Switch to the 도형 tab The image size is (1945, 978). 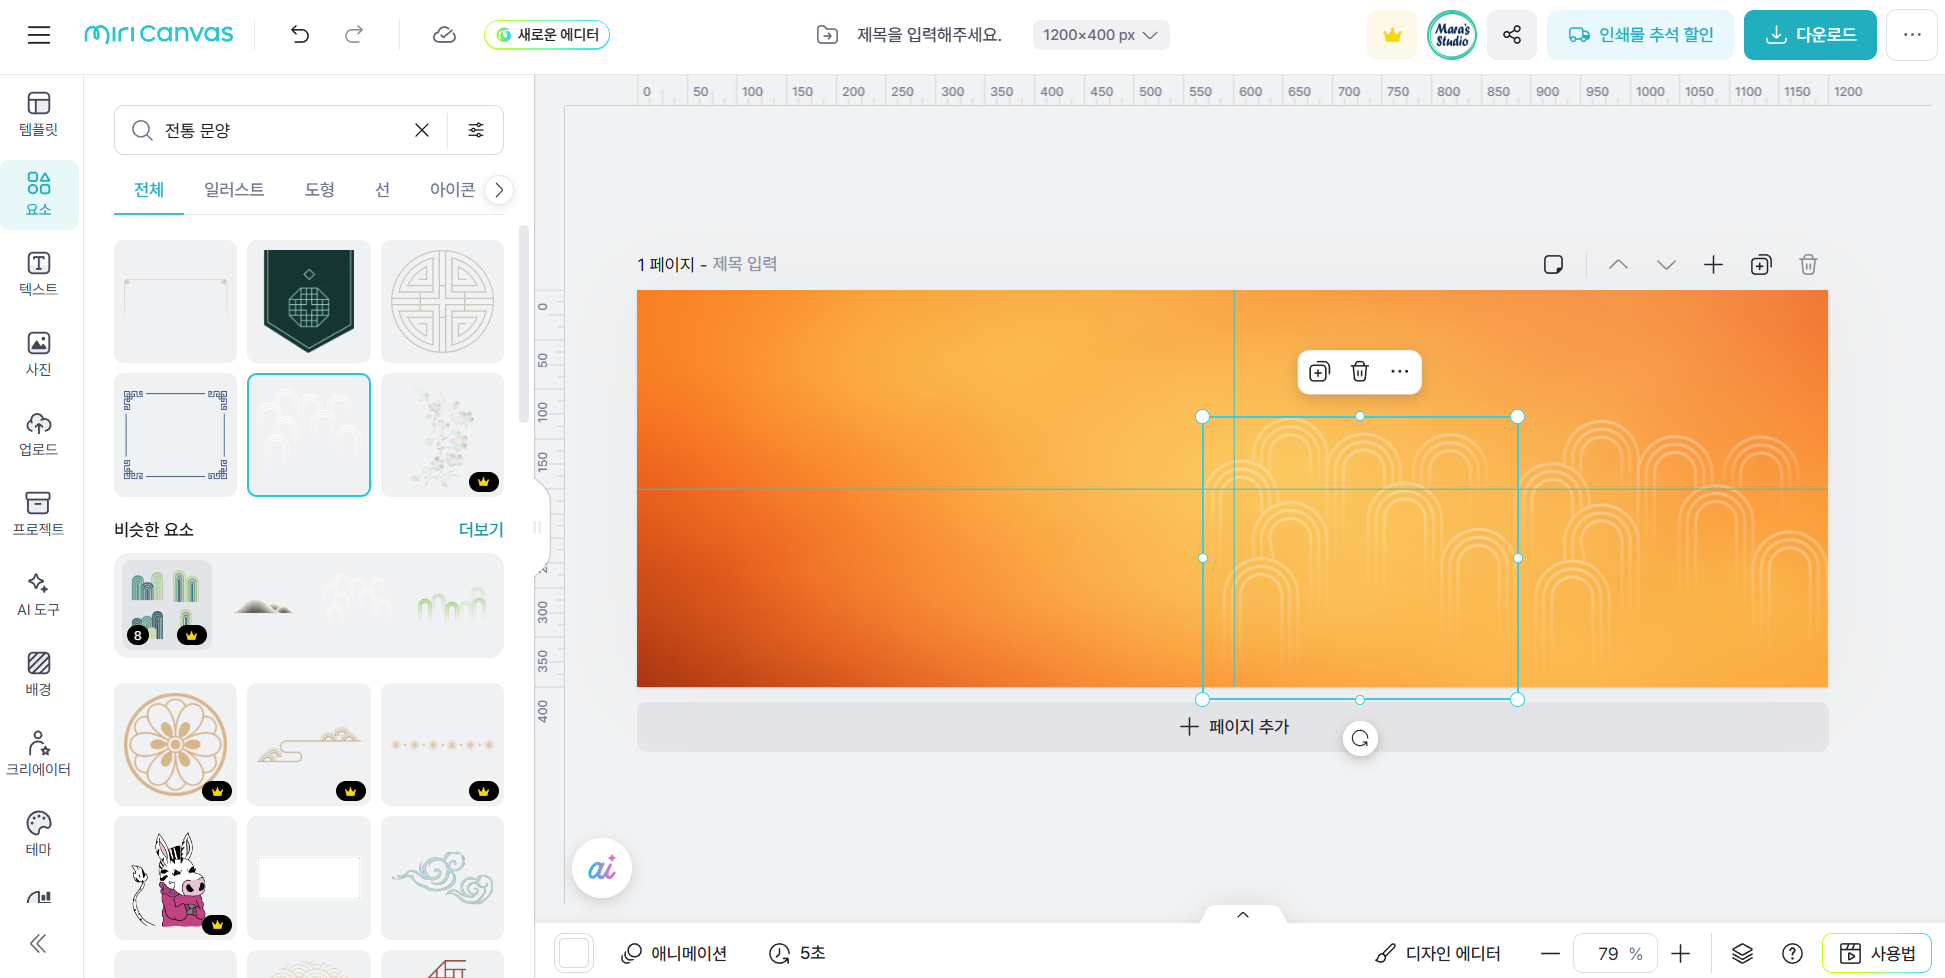point(319,189)
